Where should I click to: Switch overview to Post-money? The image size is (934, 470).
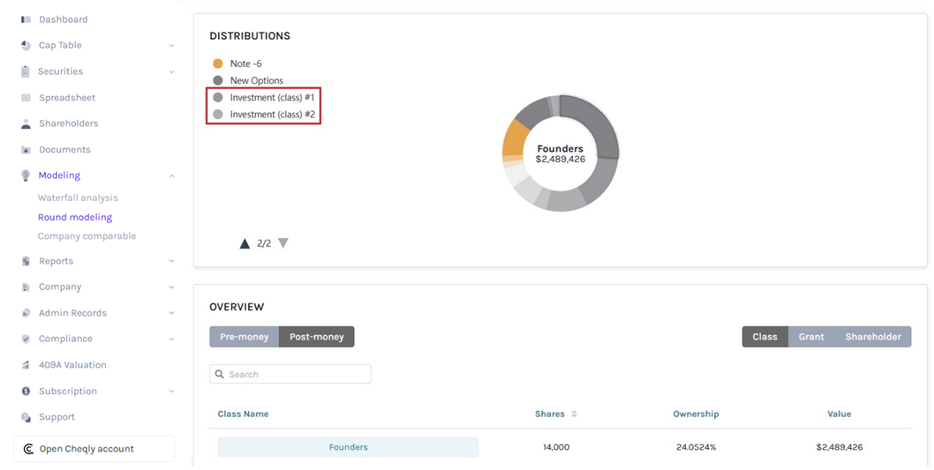(x=316, y=337)
